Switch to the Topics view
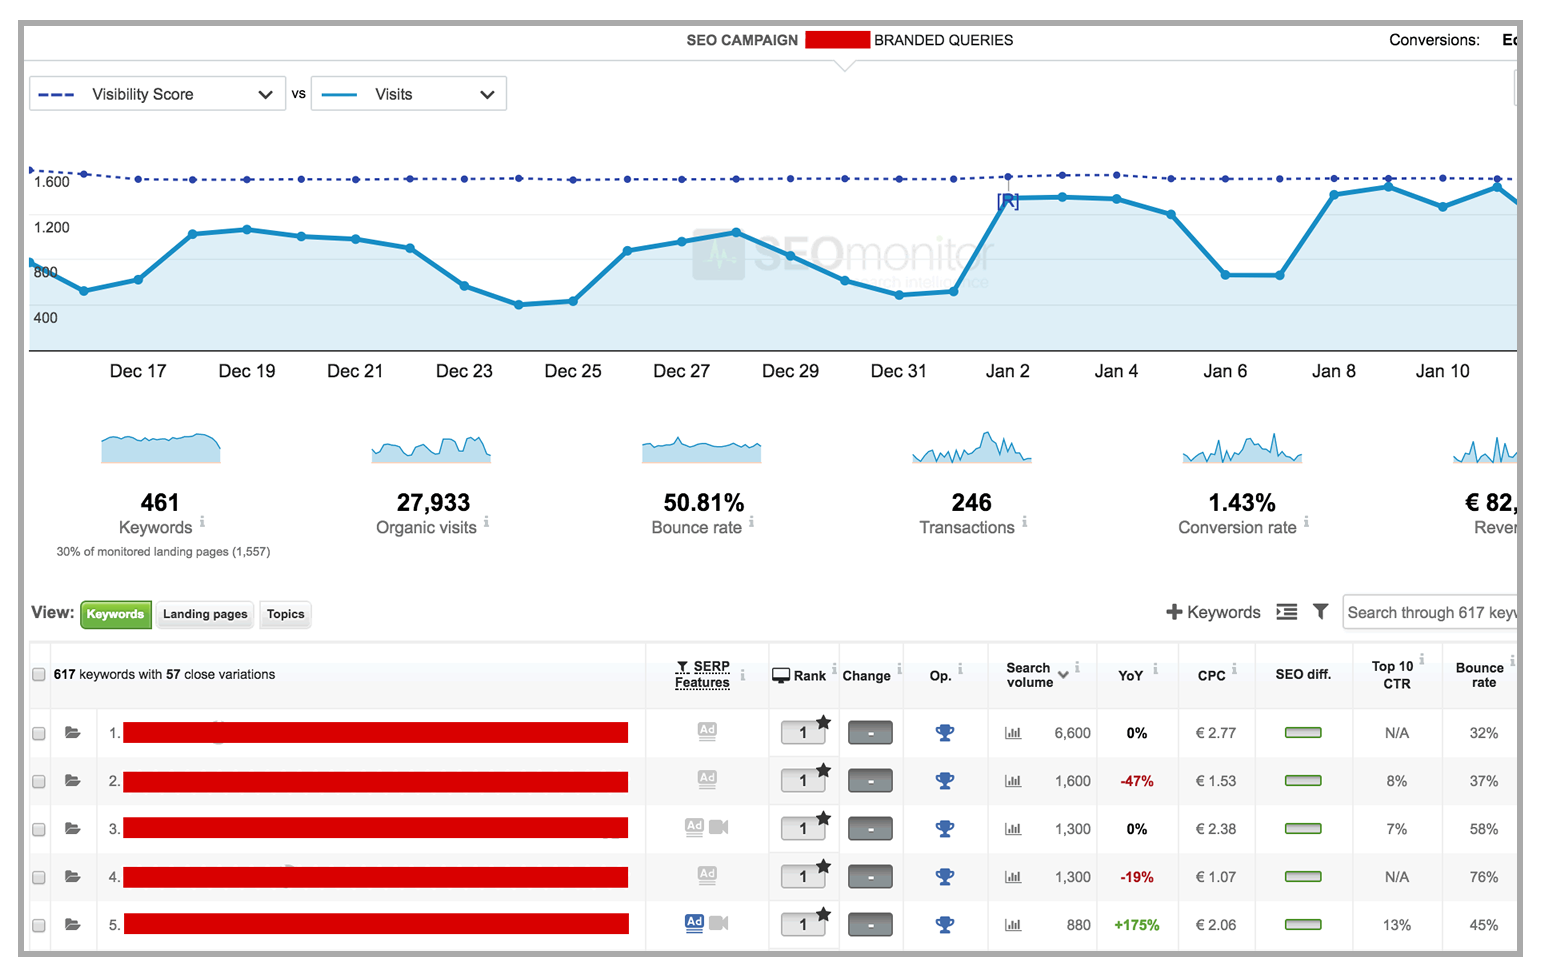The width and height of the screenshot is (1543, 980). (x=284, y=614)
